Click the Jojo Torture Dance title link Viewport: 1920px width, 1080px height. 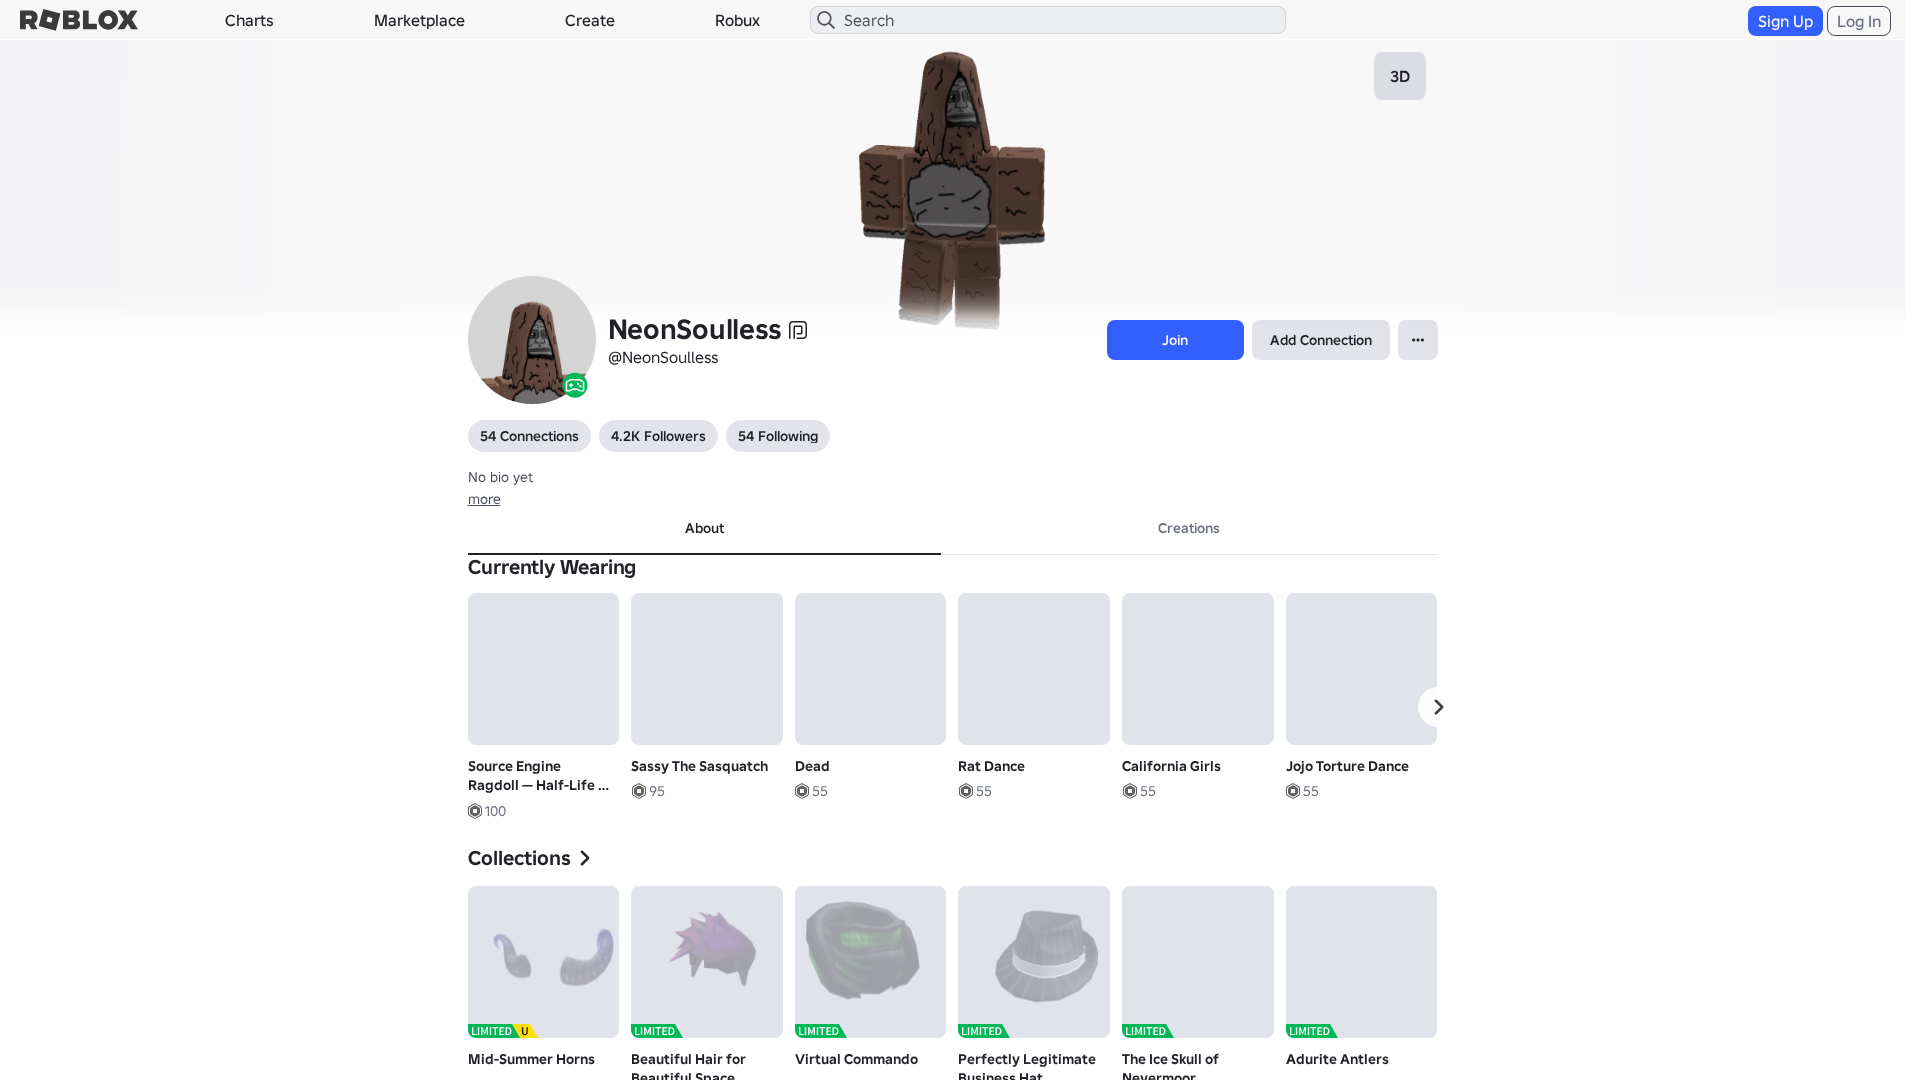coord(1347,766)
